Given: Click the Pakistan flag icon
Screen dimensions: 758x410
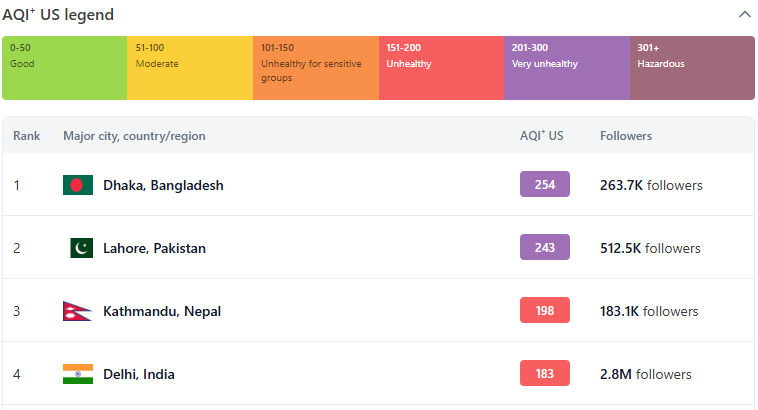Looking at the screenshot, I should pyautogui.click(x=81, y=248).
